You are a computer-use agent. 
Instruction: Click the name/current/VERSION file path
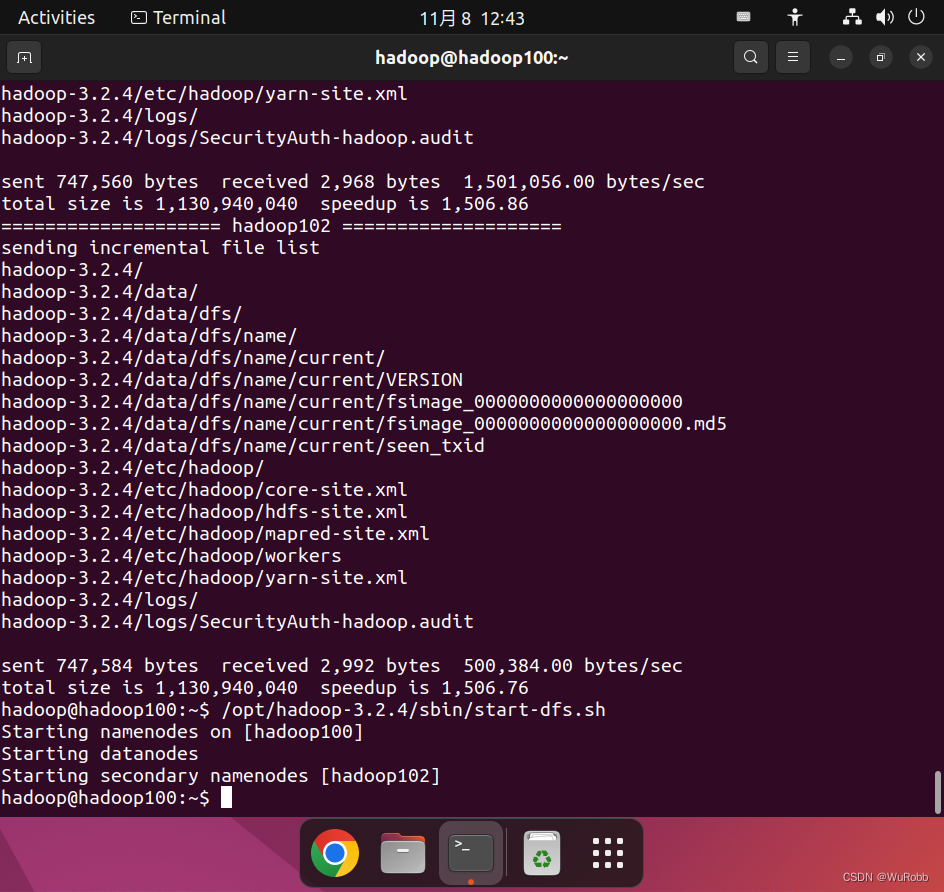click(x=232, y=380)
